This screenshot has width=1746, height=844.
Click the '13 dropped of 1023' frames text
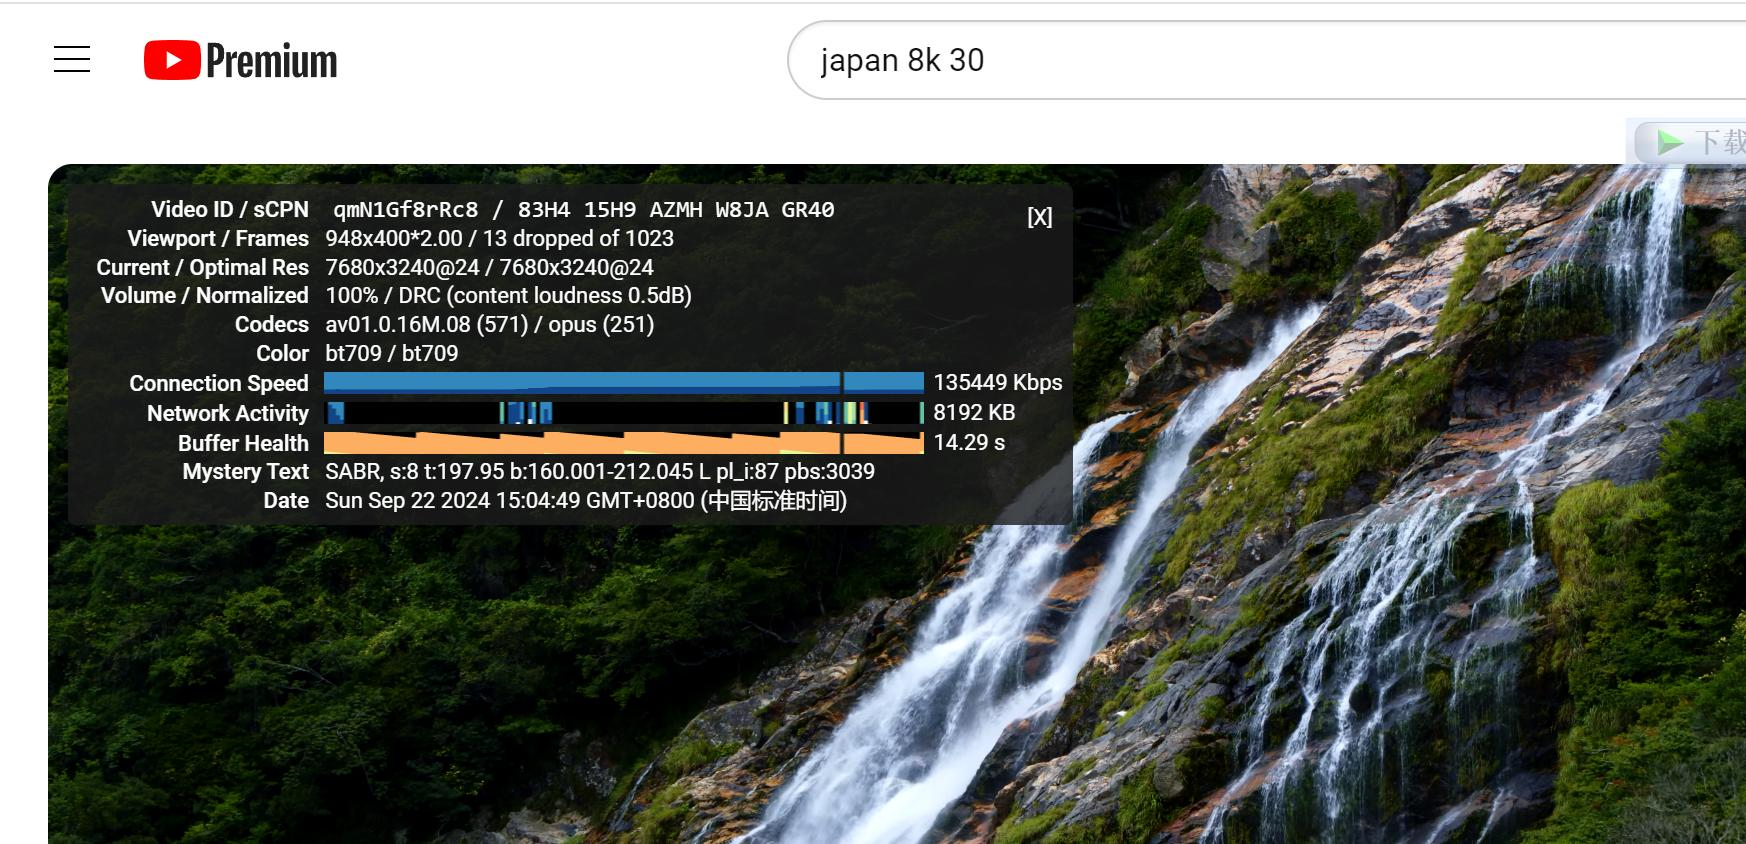click(578, 239)
